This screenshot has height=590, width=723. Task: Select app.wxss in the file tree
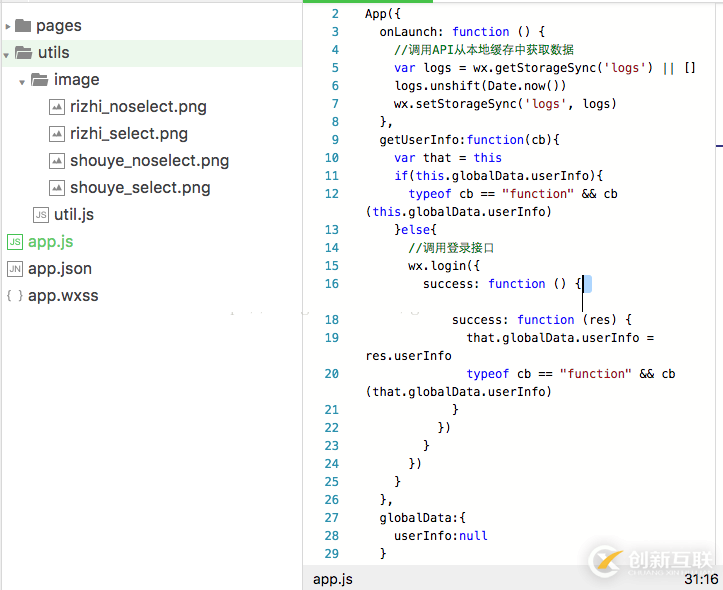point(63,296)
